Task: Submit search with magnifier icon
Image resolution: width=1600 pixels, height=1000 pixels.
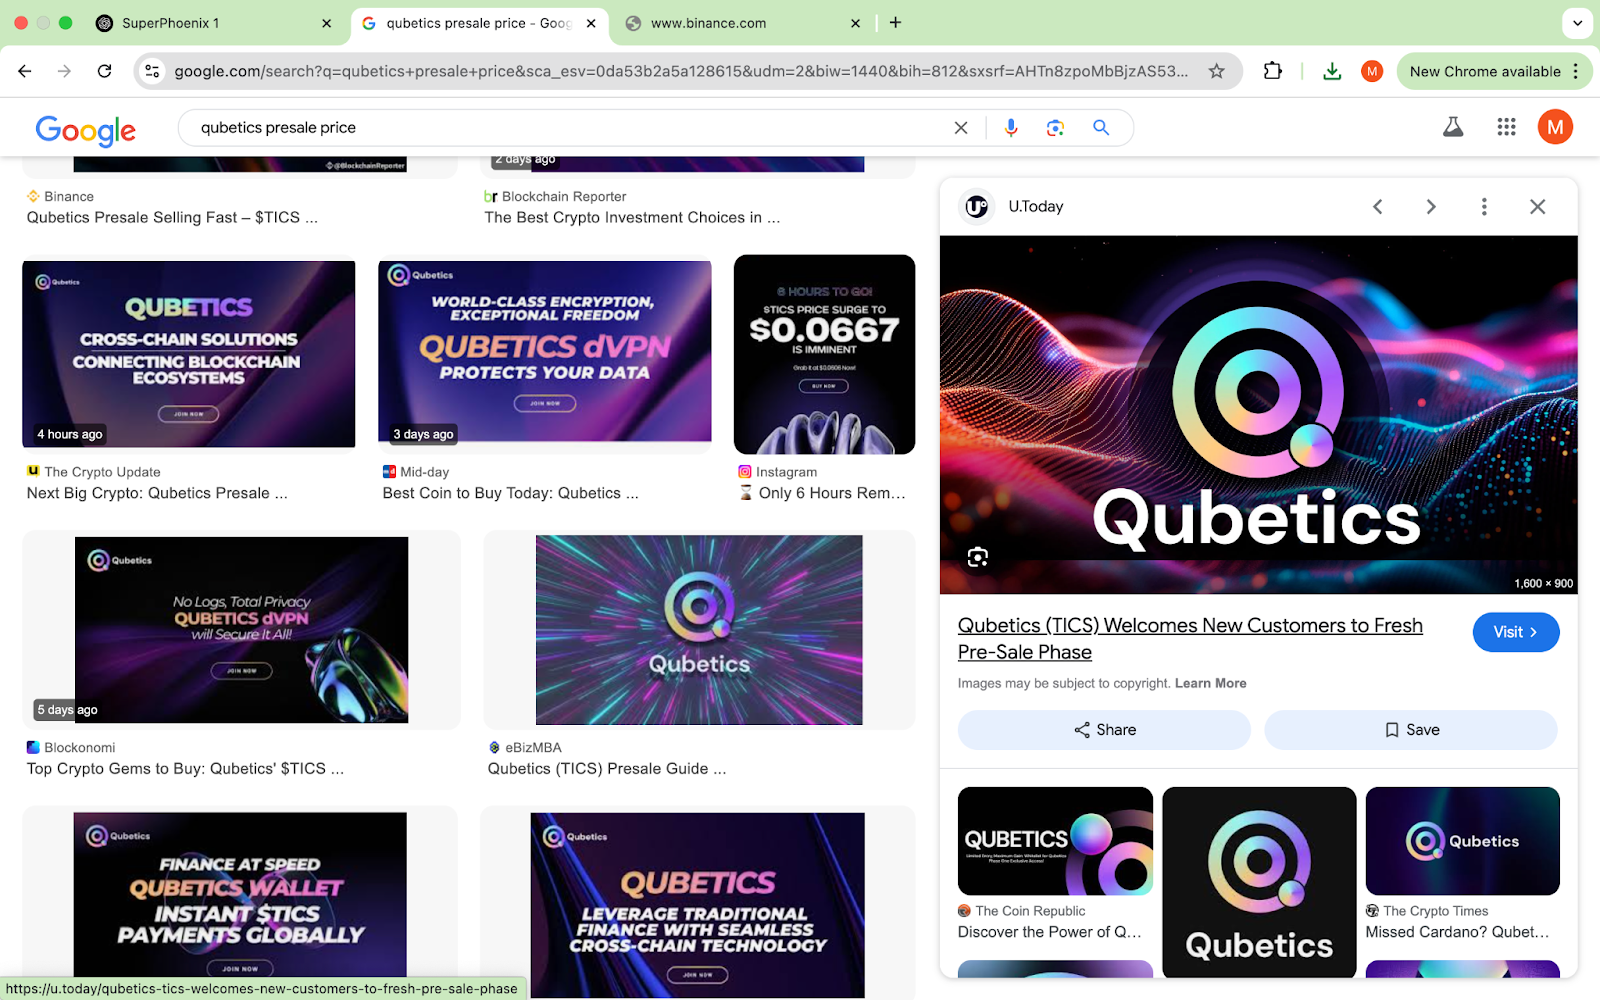Action: pyautogui.click(x=1101, y=127)
